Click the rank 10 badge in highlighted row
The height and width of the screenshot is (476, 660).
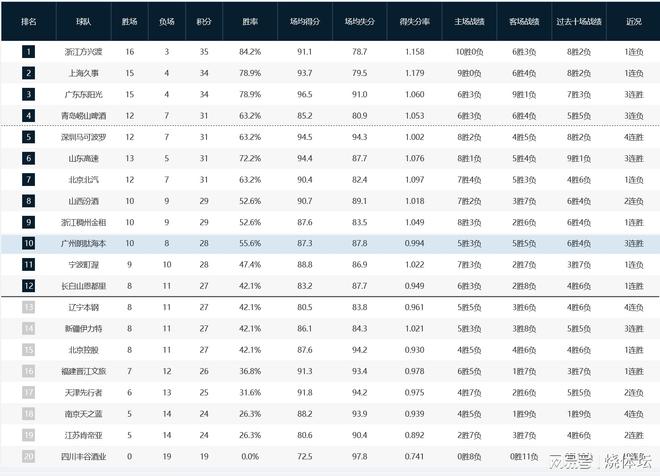tap(29, 243)
